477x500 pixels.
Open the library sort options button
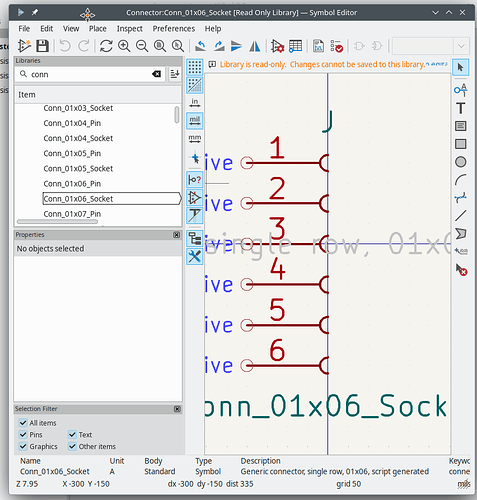click(175, 74)
